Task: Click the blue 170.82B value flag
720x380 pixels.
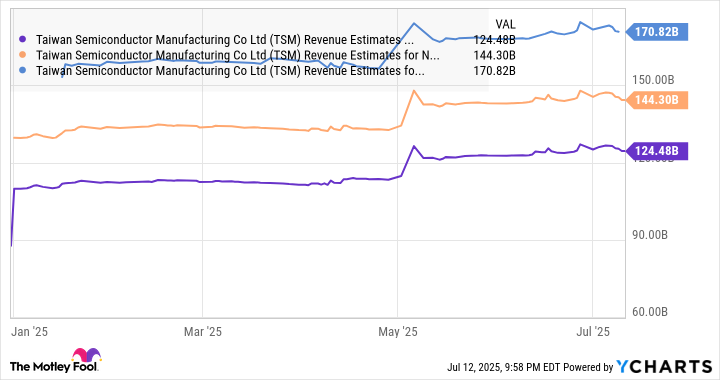Action: click(x=657, y=32)
